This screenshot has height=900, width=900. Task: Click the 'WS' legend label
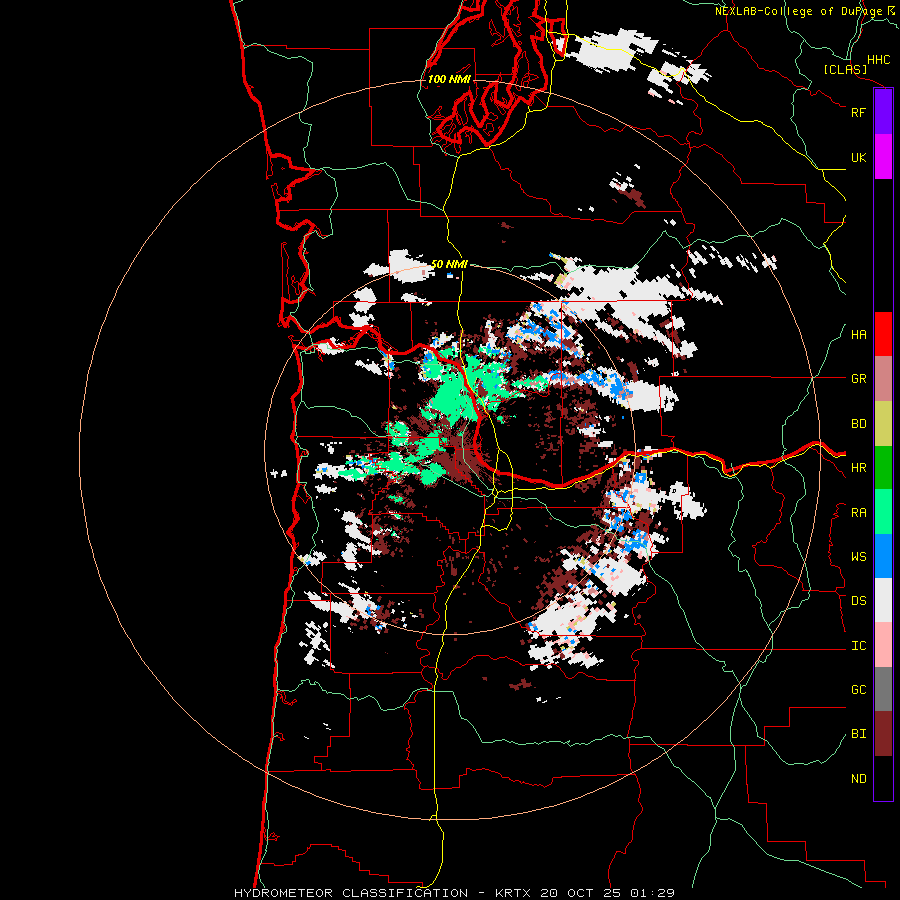(x=858, y=557)
